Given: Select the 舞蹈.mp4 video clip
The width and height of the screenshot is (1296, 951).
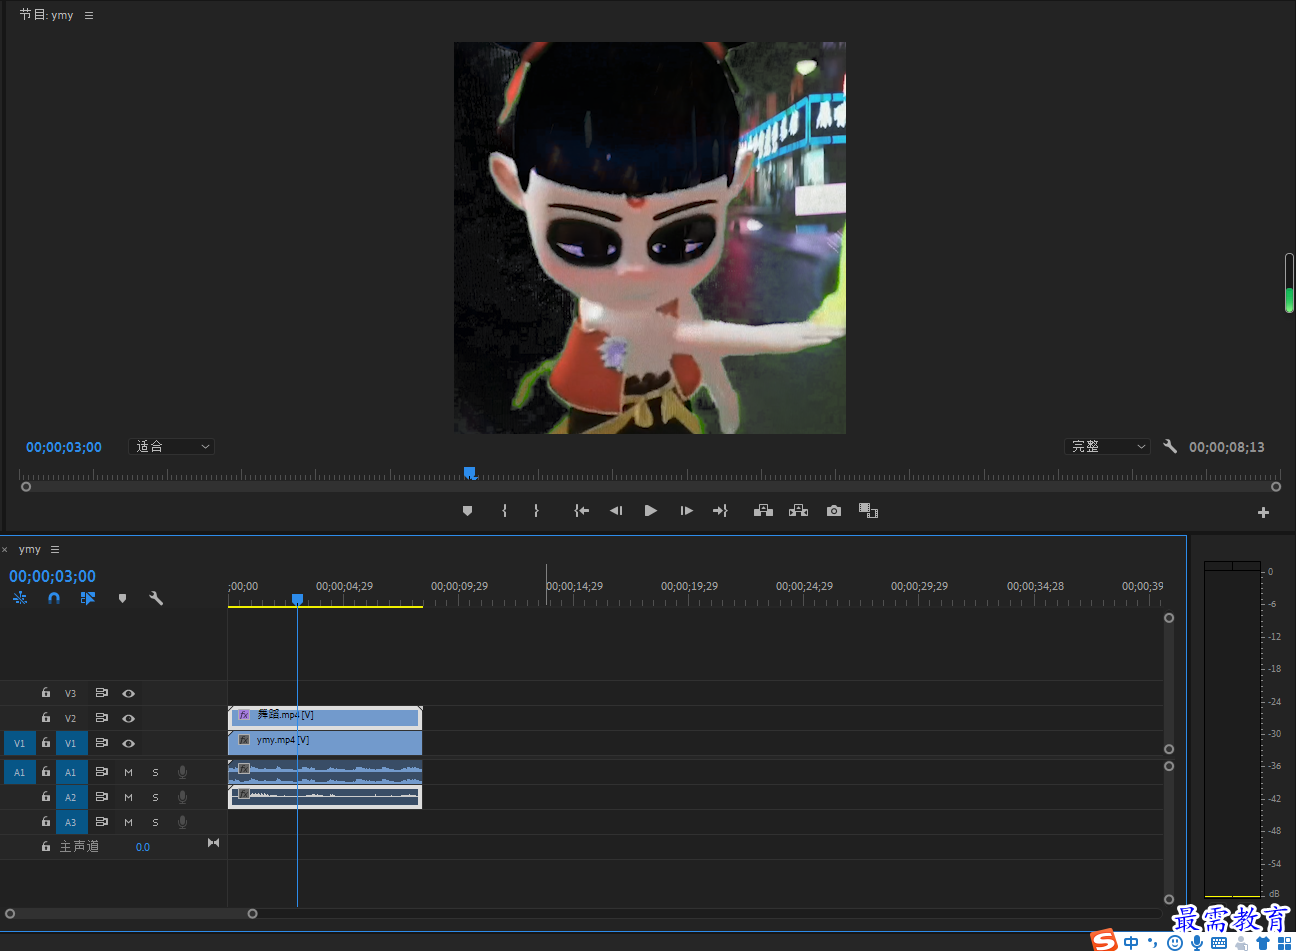Looking at the screenshot, I should 325,716.
